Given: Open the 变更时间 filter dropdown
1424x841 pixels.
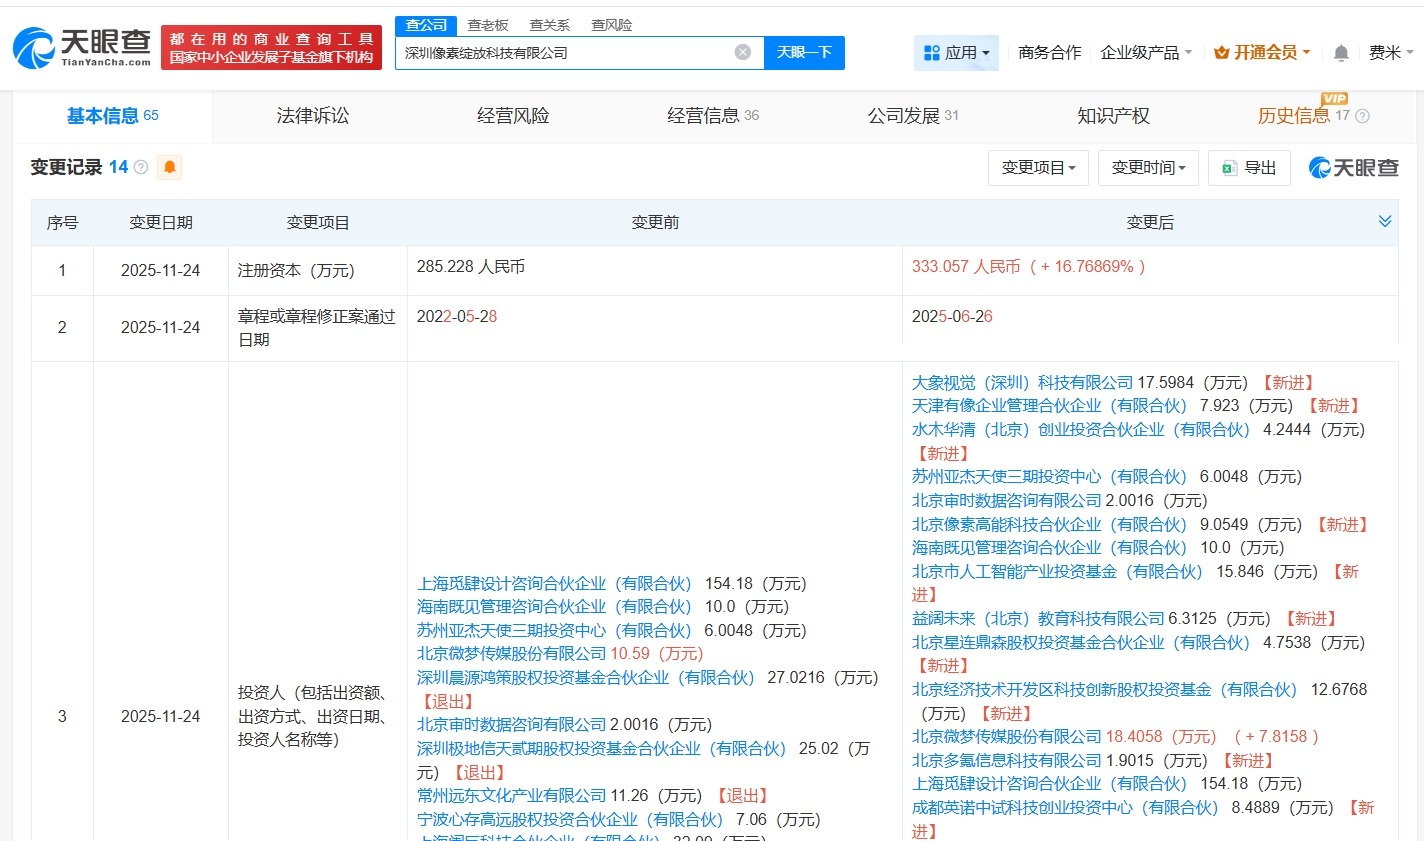Looking at the screenshot, I should [x=1147, y=168].
